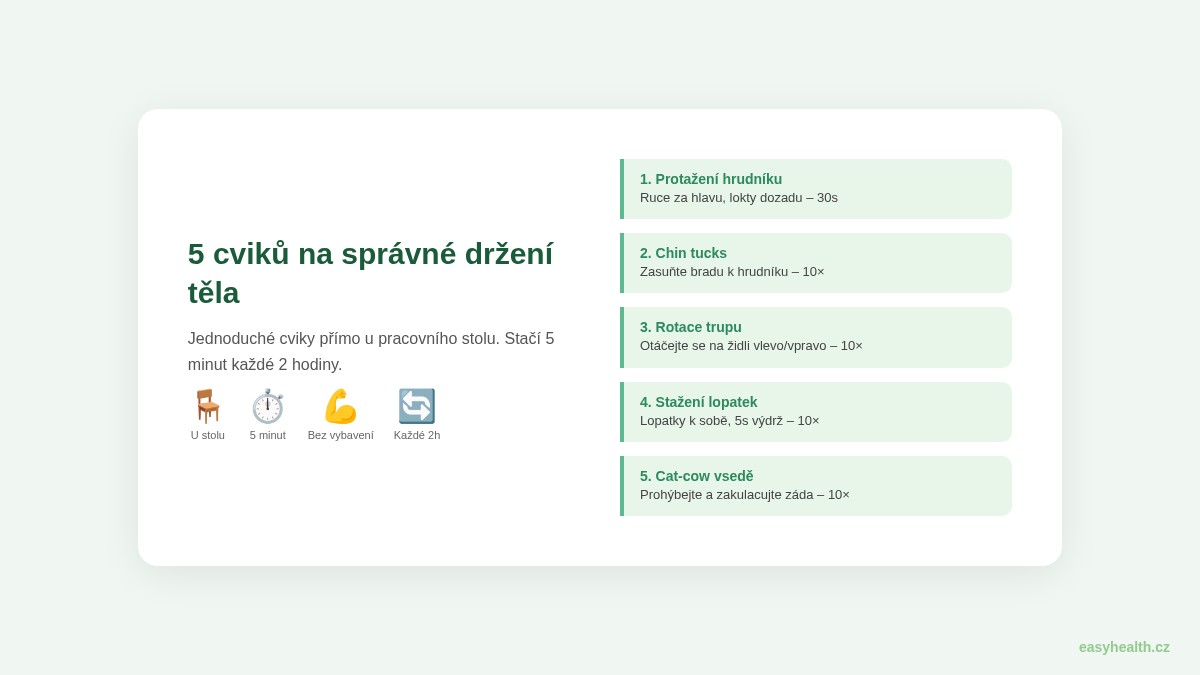Select the '5 minut' label text
Viewport: 1200px width, 675px height.
(x=267, y=435)
